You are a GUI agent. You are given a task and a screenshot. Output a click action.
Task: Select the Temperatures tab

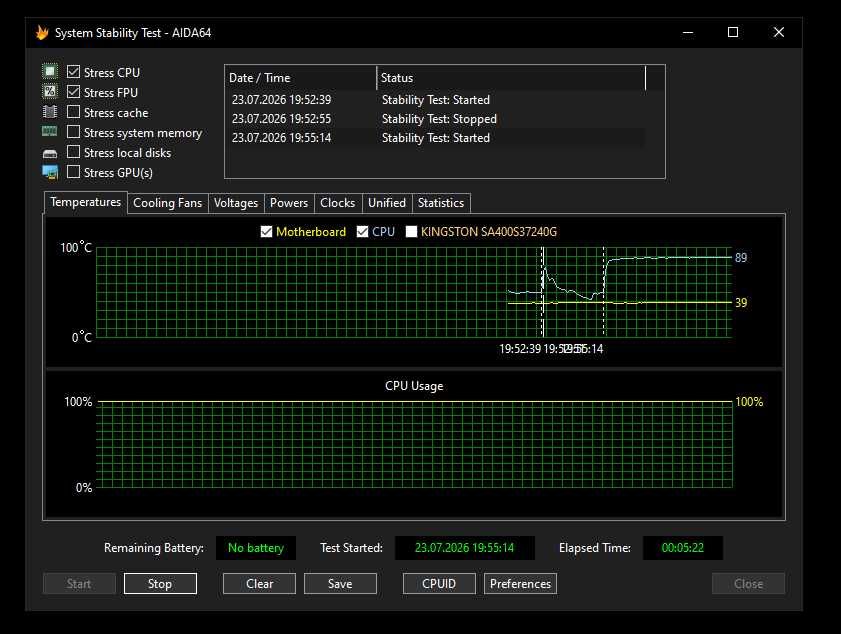point(86,202)
